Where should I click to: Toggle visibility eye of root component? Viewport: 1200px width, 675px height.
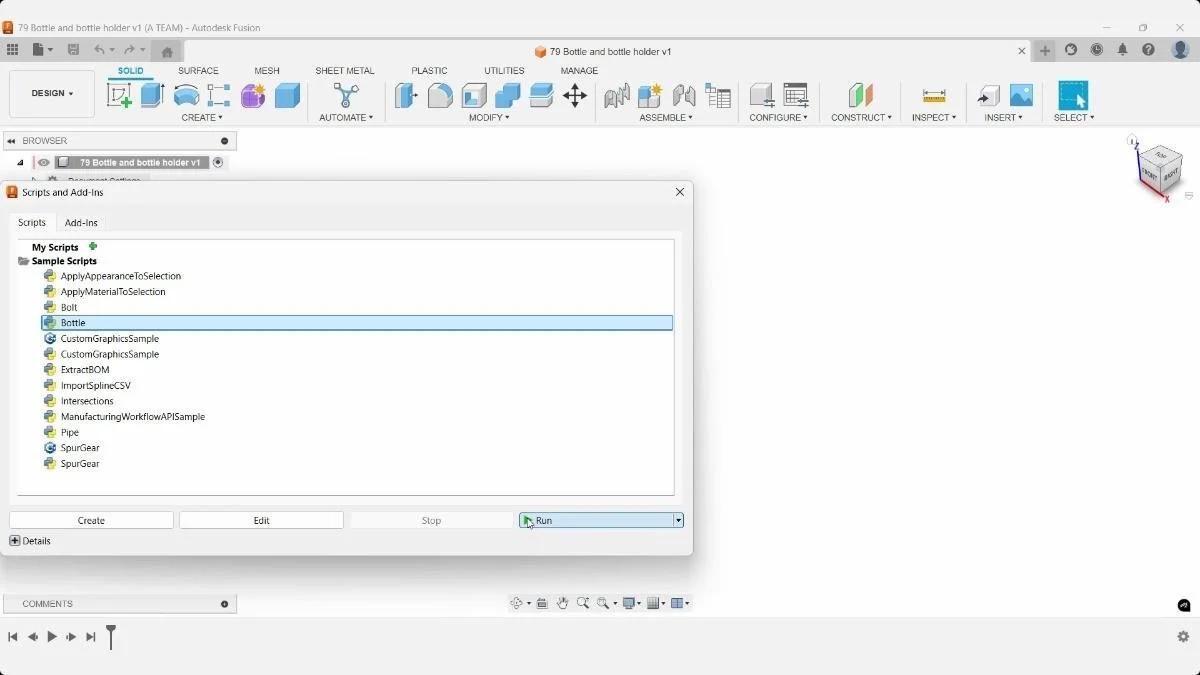44,162
